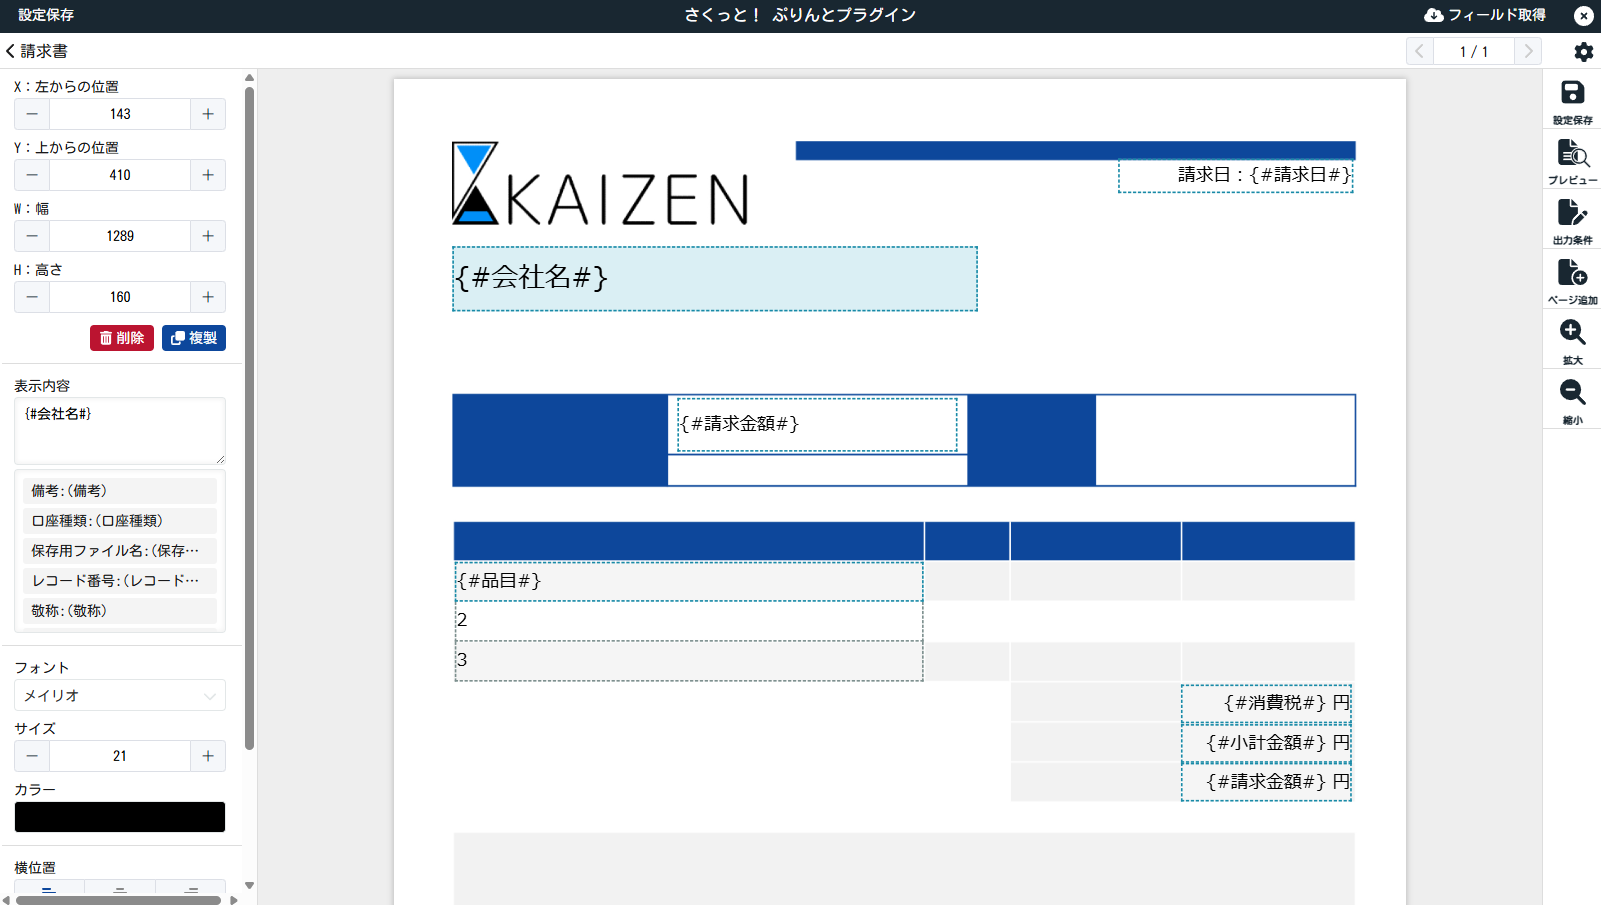Click the フィールド取得 cloud download button
The height and width of the screenshot is (905, 1601).
(1485, 15)
